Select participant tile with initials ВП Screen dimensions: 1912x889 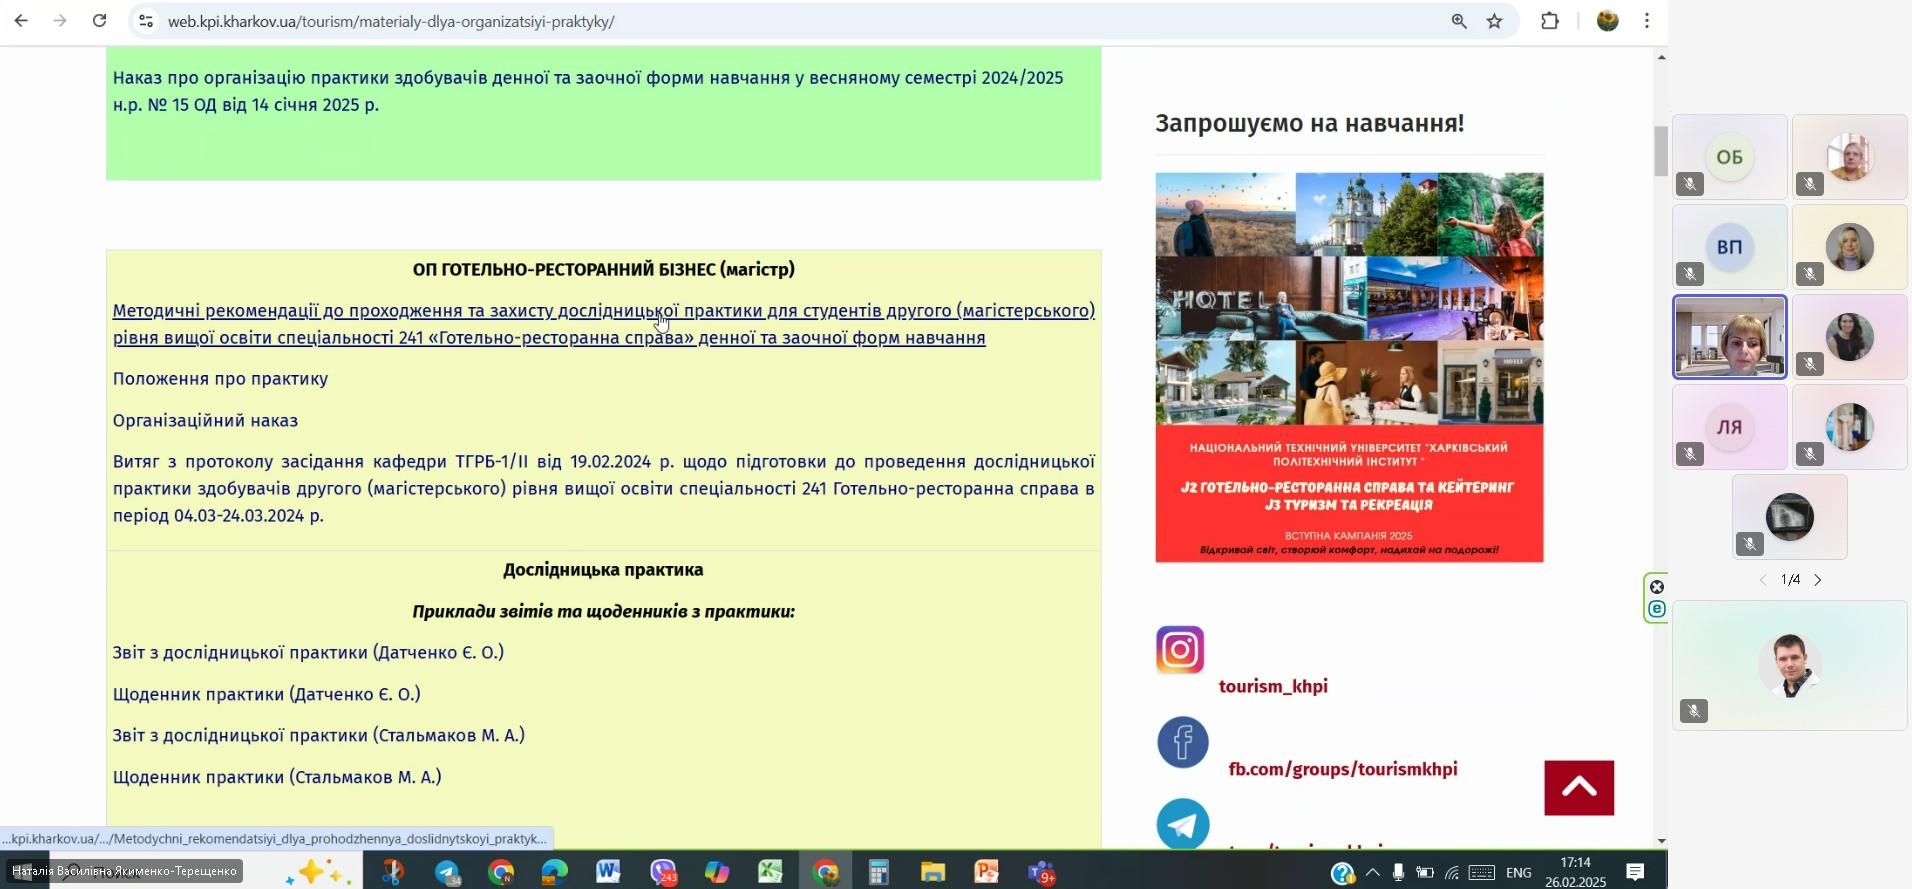click(1729, 247)
